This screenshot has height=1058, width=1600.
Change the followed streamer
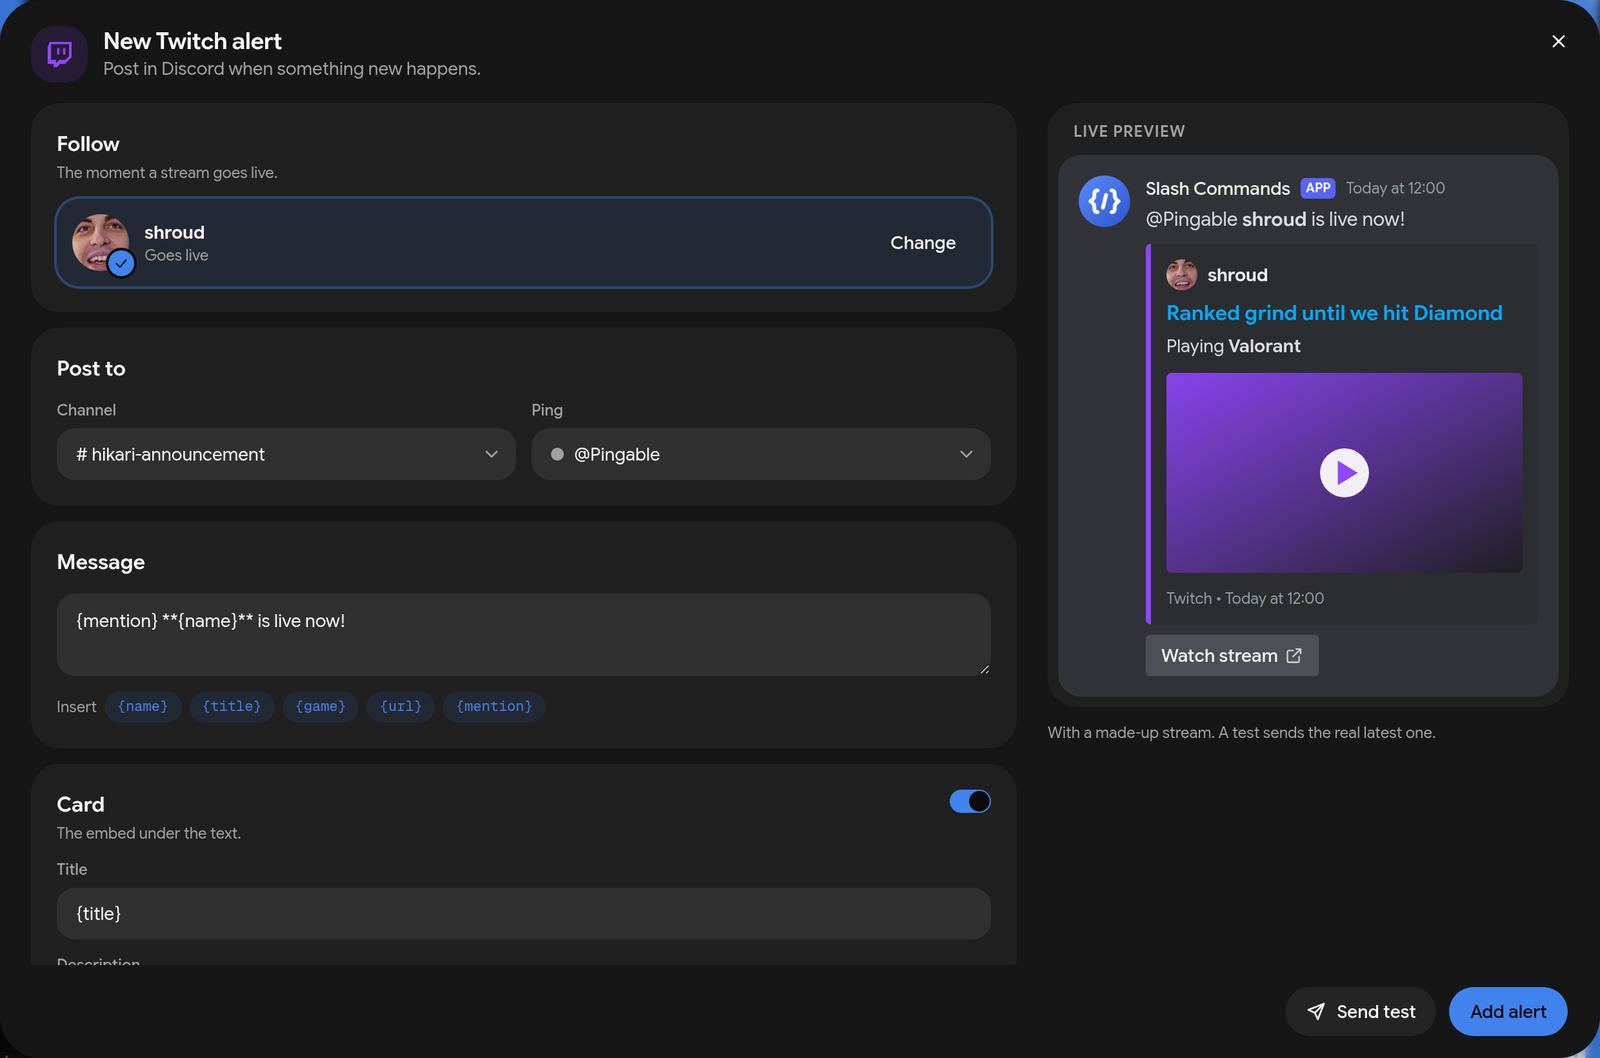pyautogui.click(x=923, y=243)
